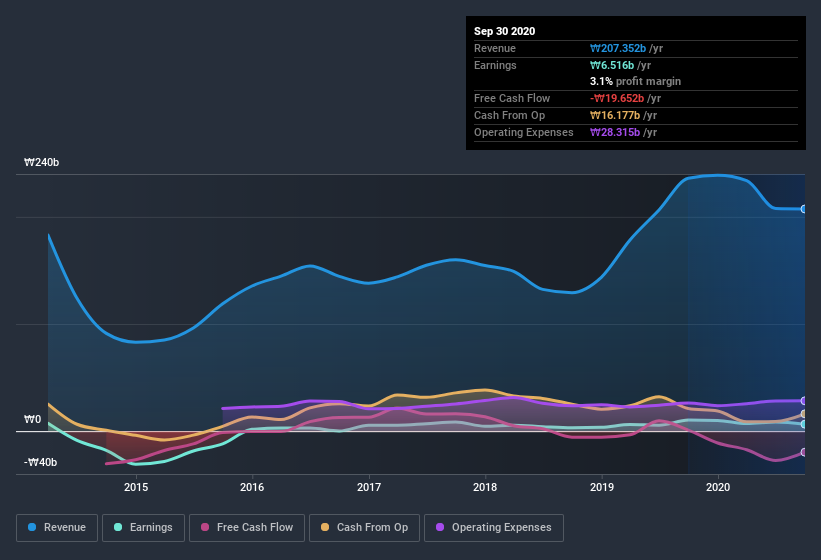Click the Cash From Op orange endpoint marker
The image size is (821, 560).
[x=803, y=414]
